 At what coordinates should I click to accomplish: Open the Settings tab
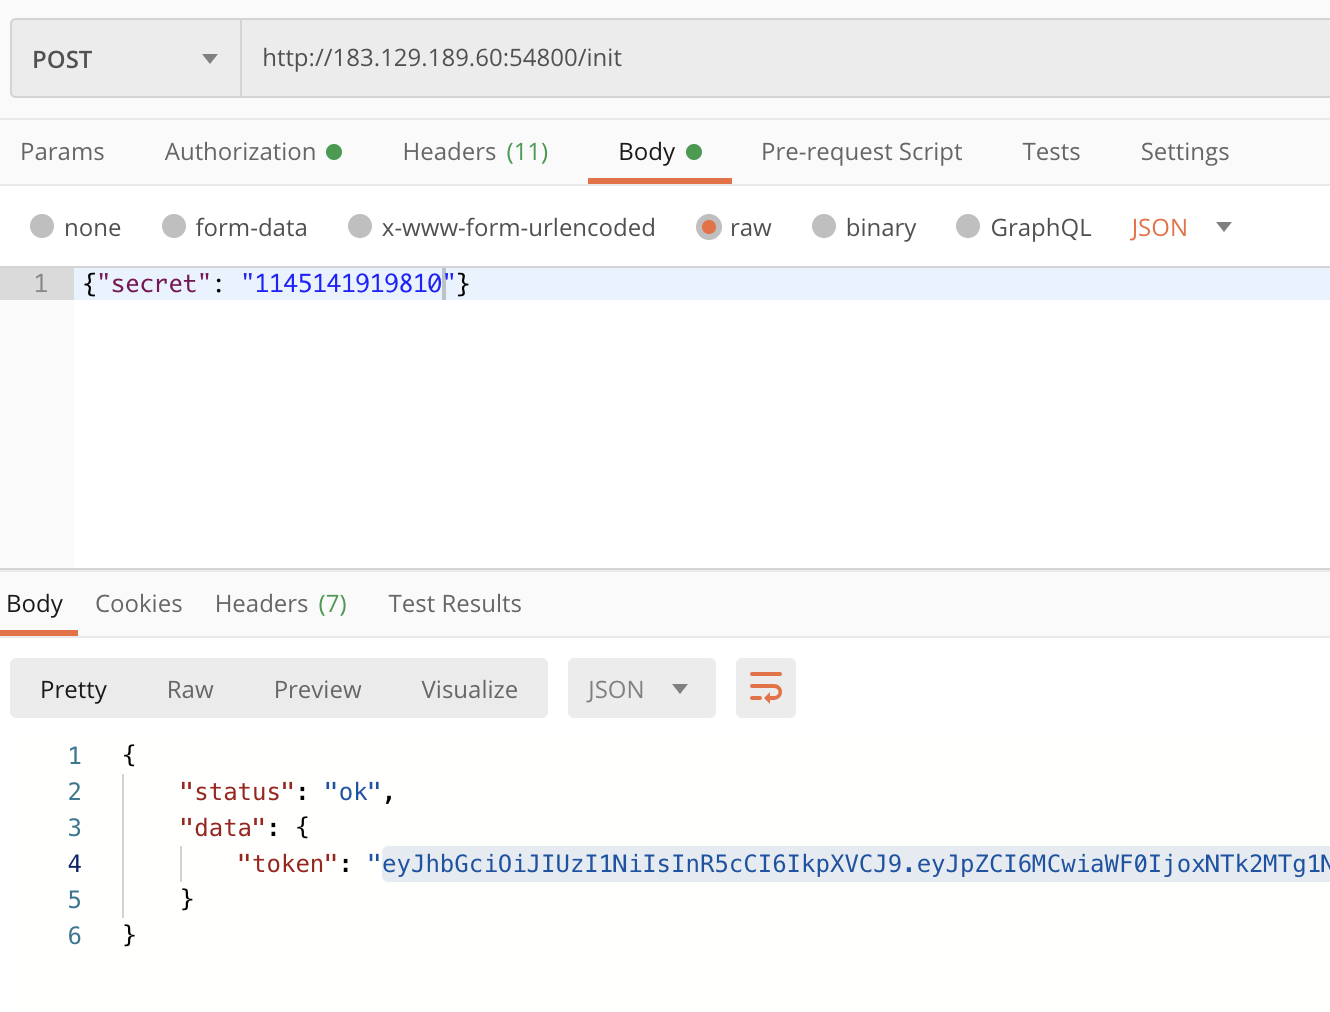click(1185, 152)
